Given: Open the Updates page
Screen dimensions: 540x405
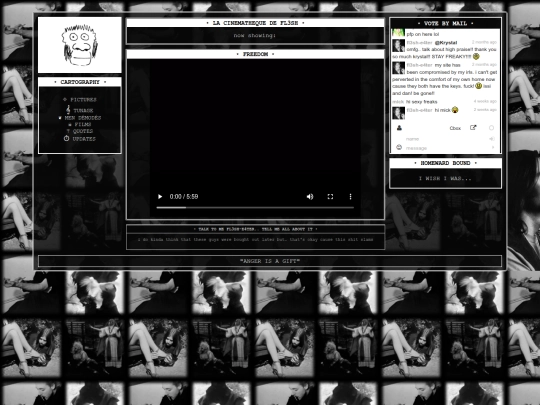Looking at the screenshot, I should coord(84,139).
